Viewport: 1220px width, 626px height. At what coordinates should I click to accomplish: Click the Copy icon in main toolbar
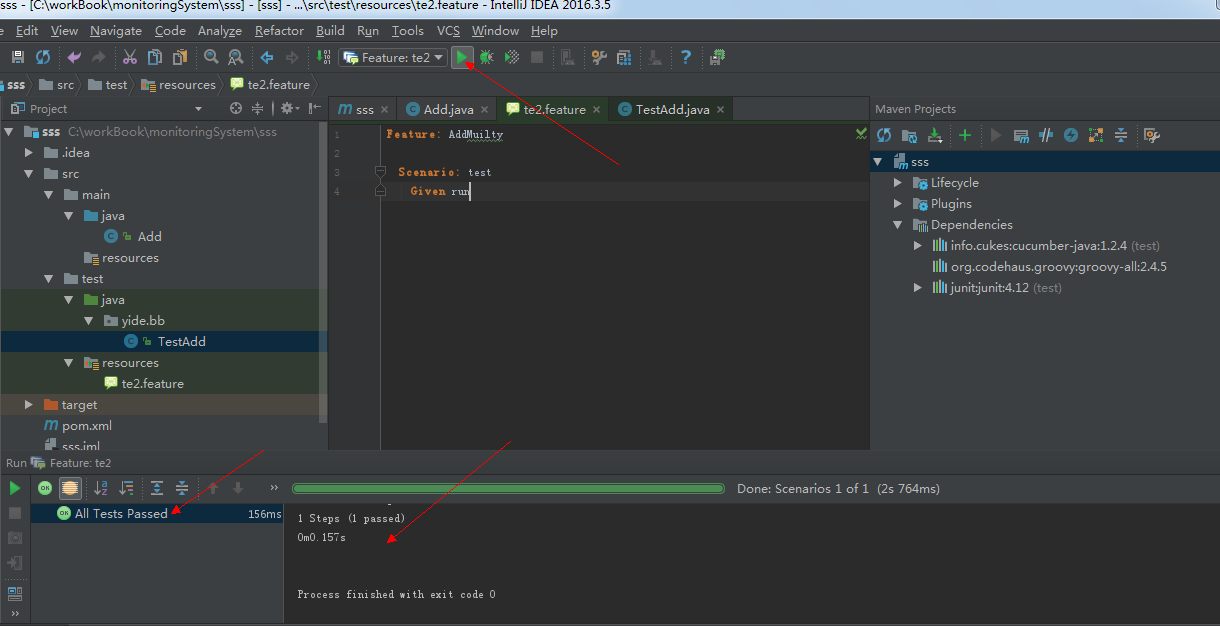coord(155,58)
